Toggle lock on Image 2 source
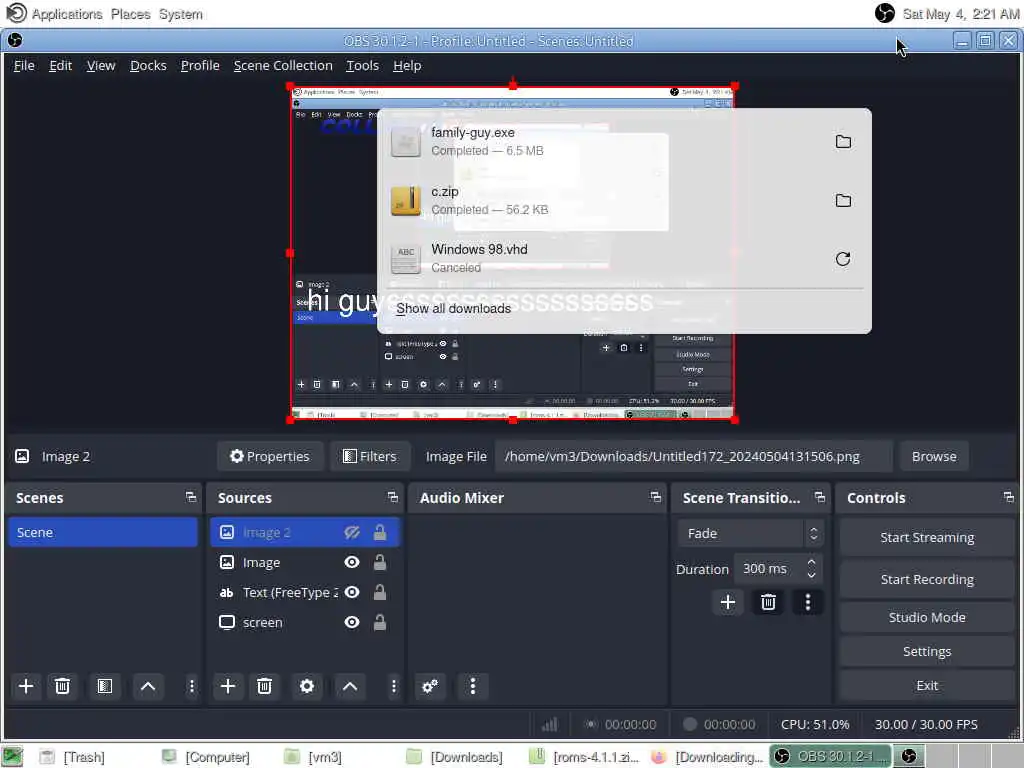The height and width of the screenshot is (768, 1024). click(x=379, y=533)
